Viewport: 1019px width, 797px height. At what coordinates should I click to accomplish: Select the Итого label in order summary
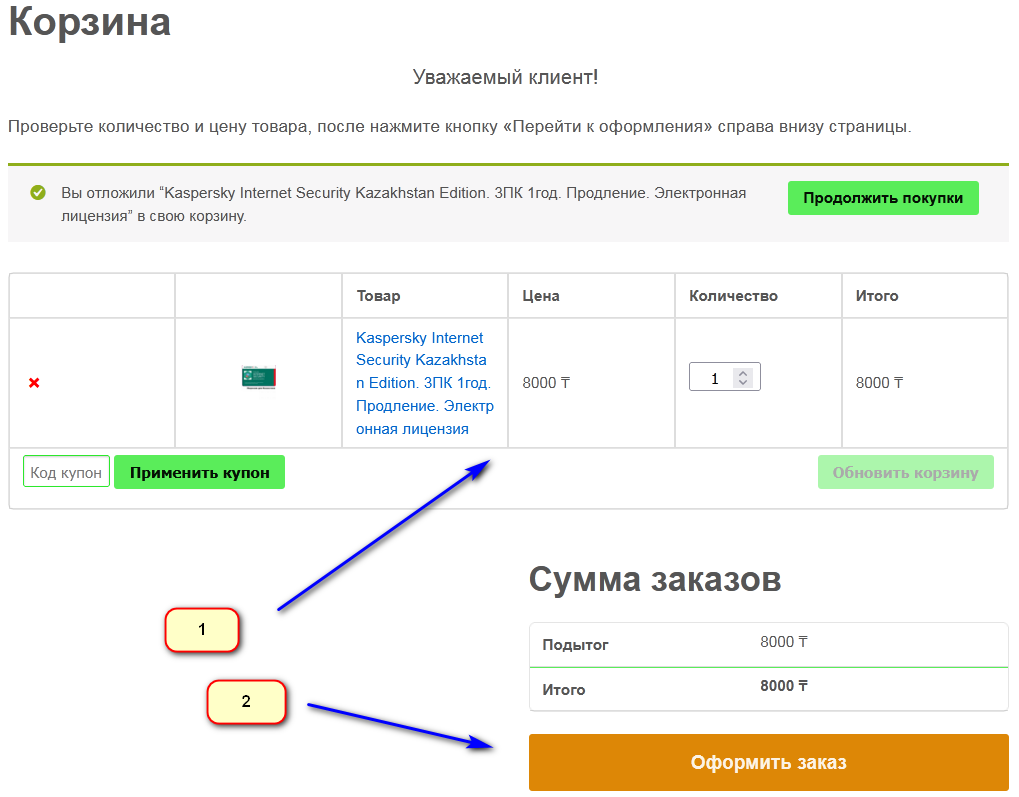point(563,690)
